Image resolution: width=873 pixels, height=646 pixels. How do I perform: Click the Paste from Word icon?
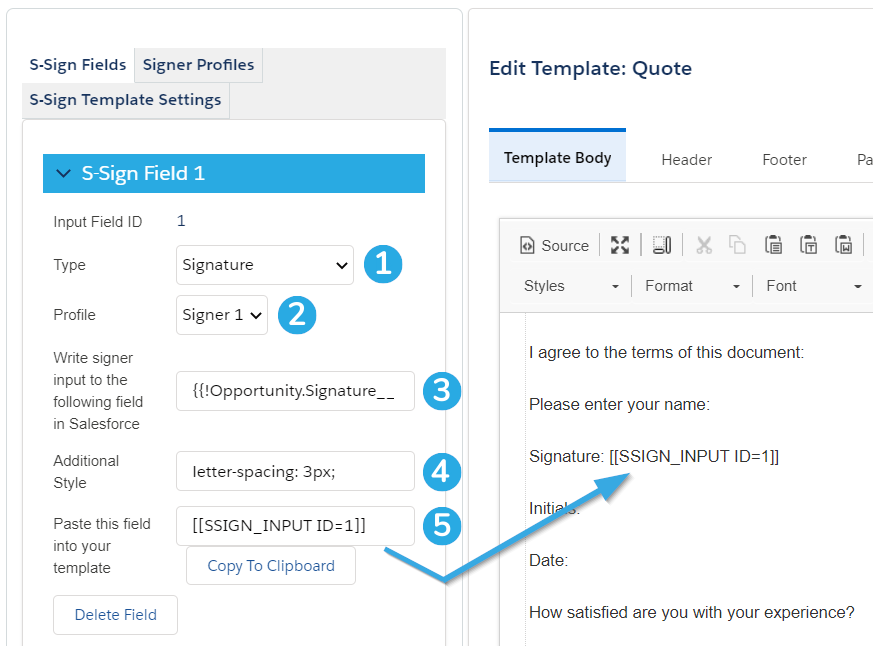(843, 245)
